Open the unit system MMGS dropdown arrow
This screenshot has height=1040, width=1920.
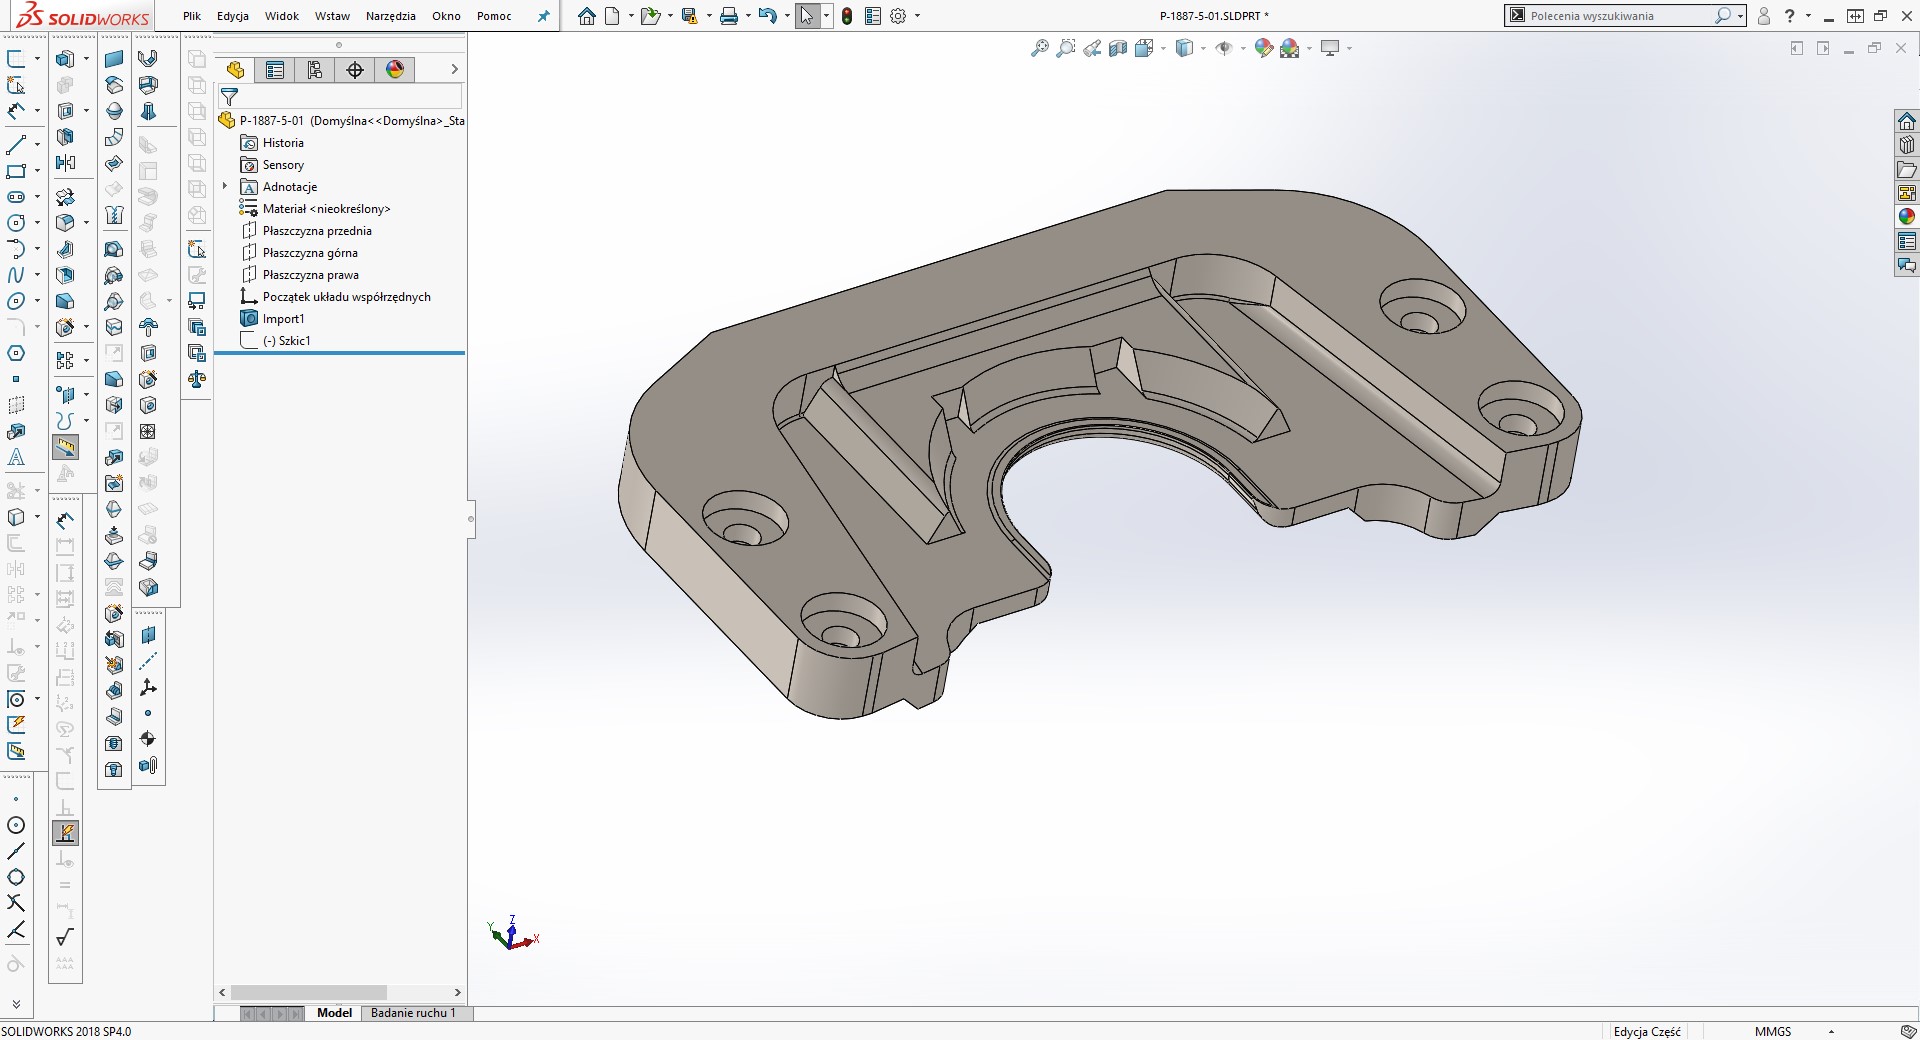(x=1831, y=1031)
